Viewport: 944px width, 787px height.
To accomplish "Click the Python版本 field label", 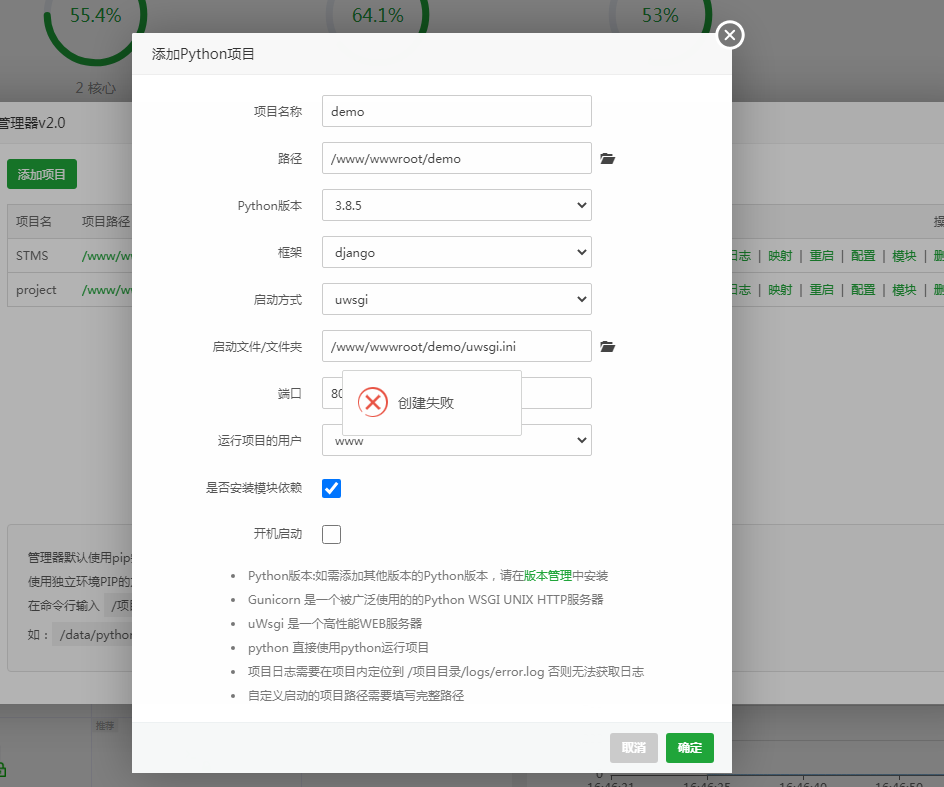I will pos(270,206).
